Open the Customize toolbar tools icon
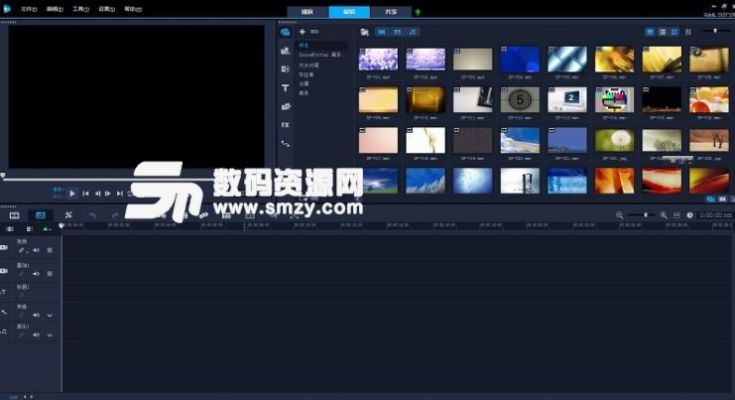 68,215
